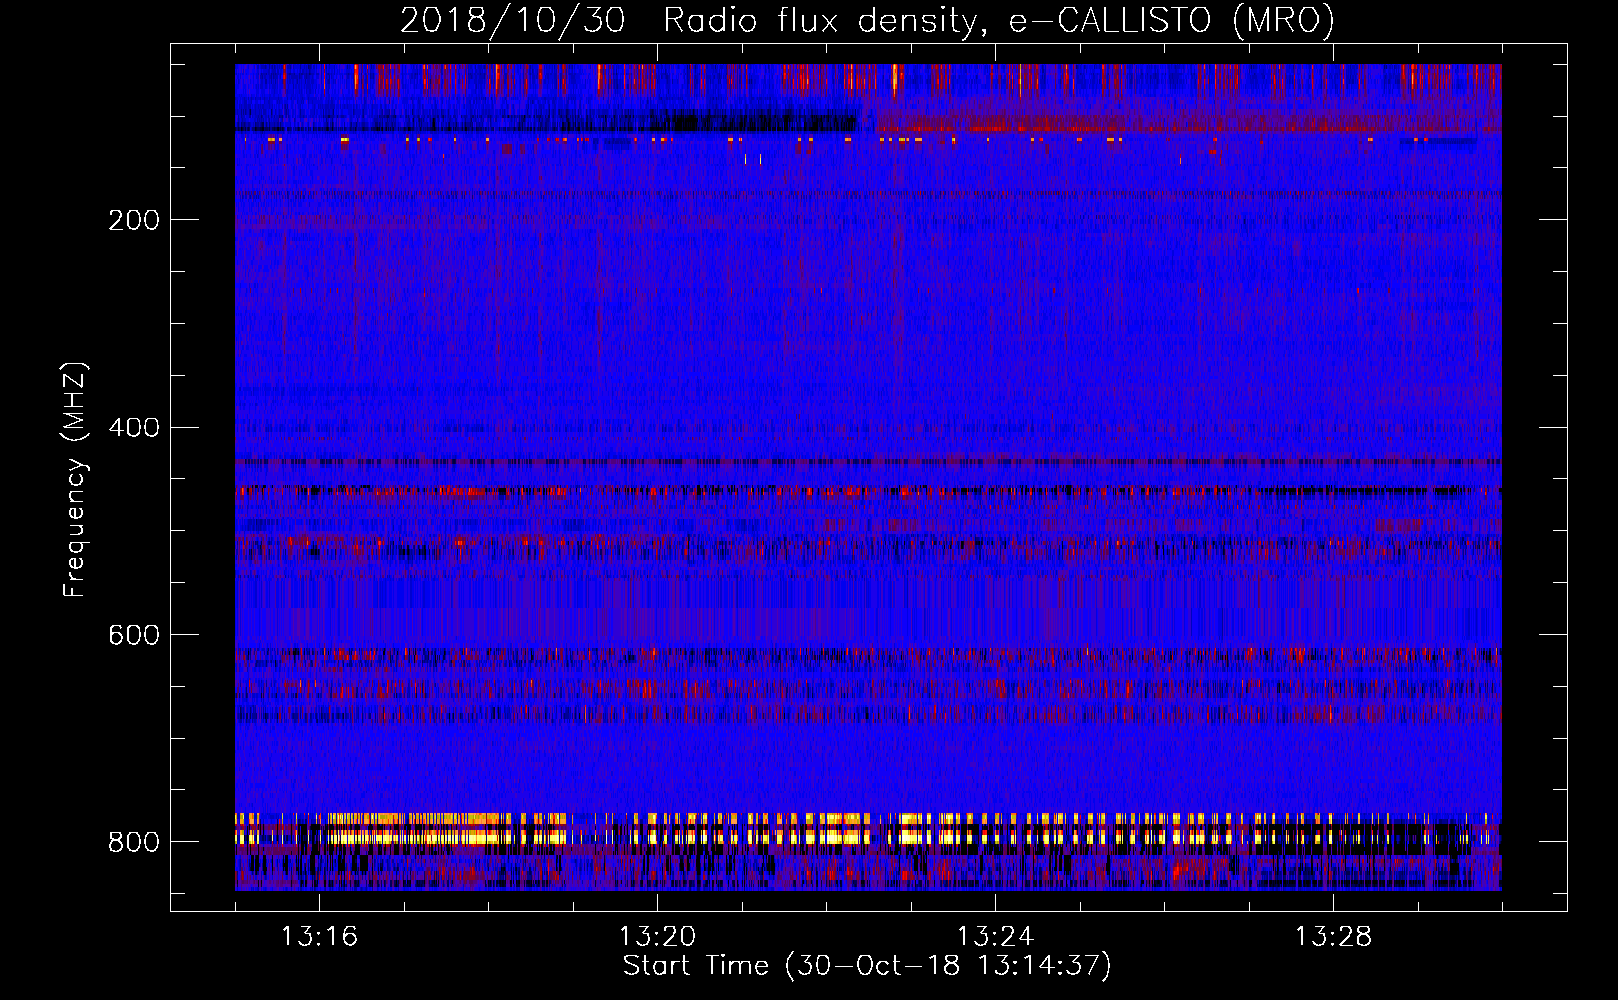Viewport: 1618px width, 1000px height.
Task: Click the 600 frequency tick label
Action: [x=134, y=635]
